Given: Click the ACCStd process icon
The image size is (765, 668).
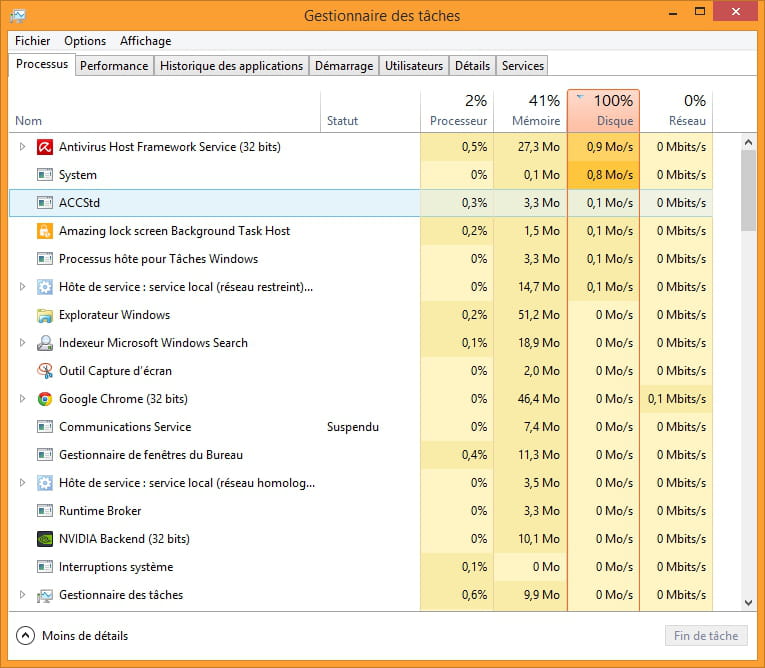Looking at the screenshot, I should pyautogui.click(x=45, y=202).
